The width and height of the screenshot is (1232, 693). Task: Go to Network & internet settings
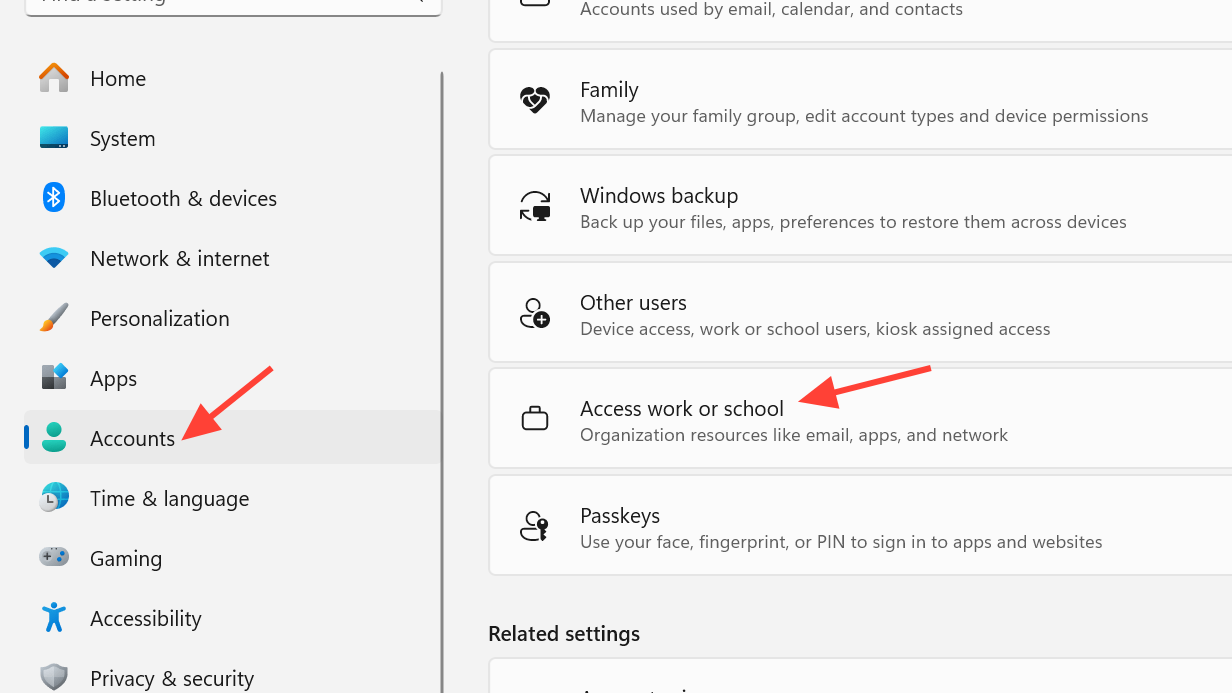click(x=179, y=258)
